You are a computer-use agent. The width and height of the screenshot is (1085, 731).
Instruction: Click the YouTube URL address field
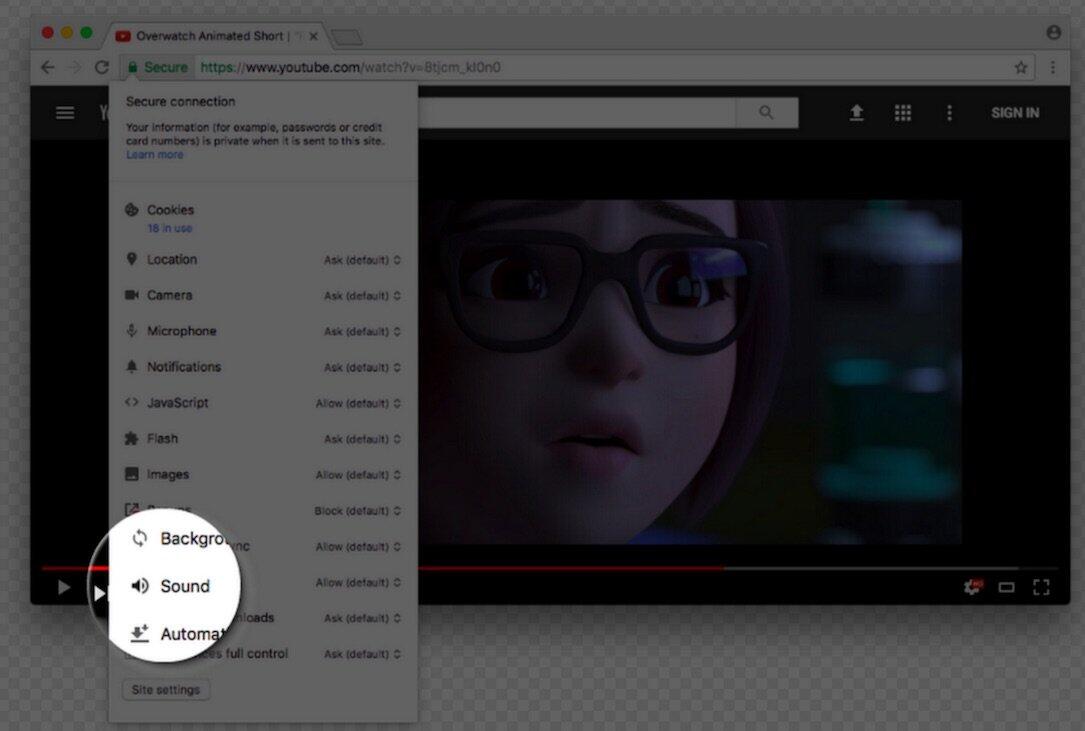[x=600, y=68]
